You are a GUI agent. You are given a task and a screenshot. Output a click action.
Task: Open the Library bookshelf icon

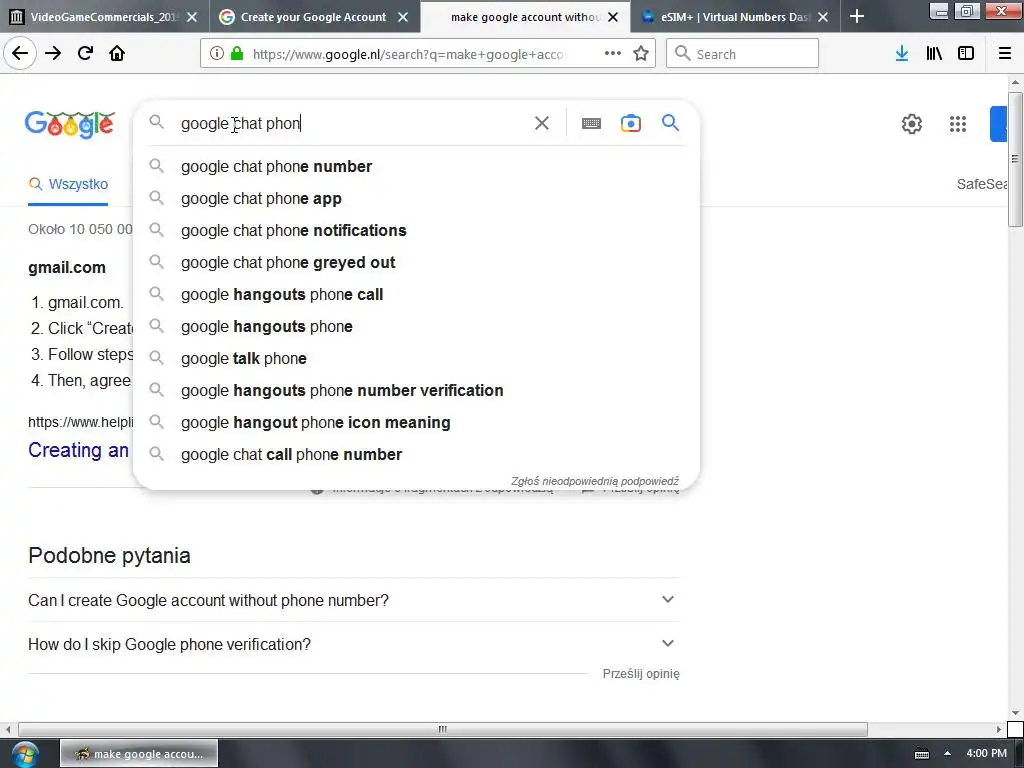pos(934,54)
